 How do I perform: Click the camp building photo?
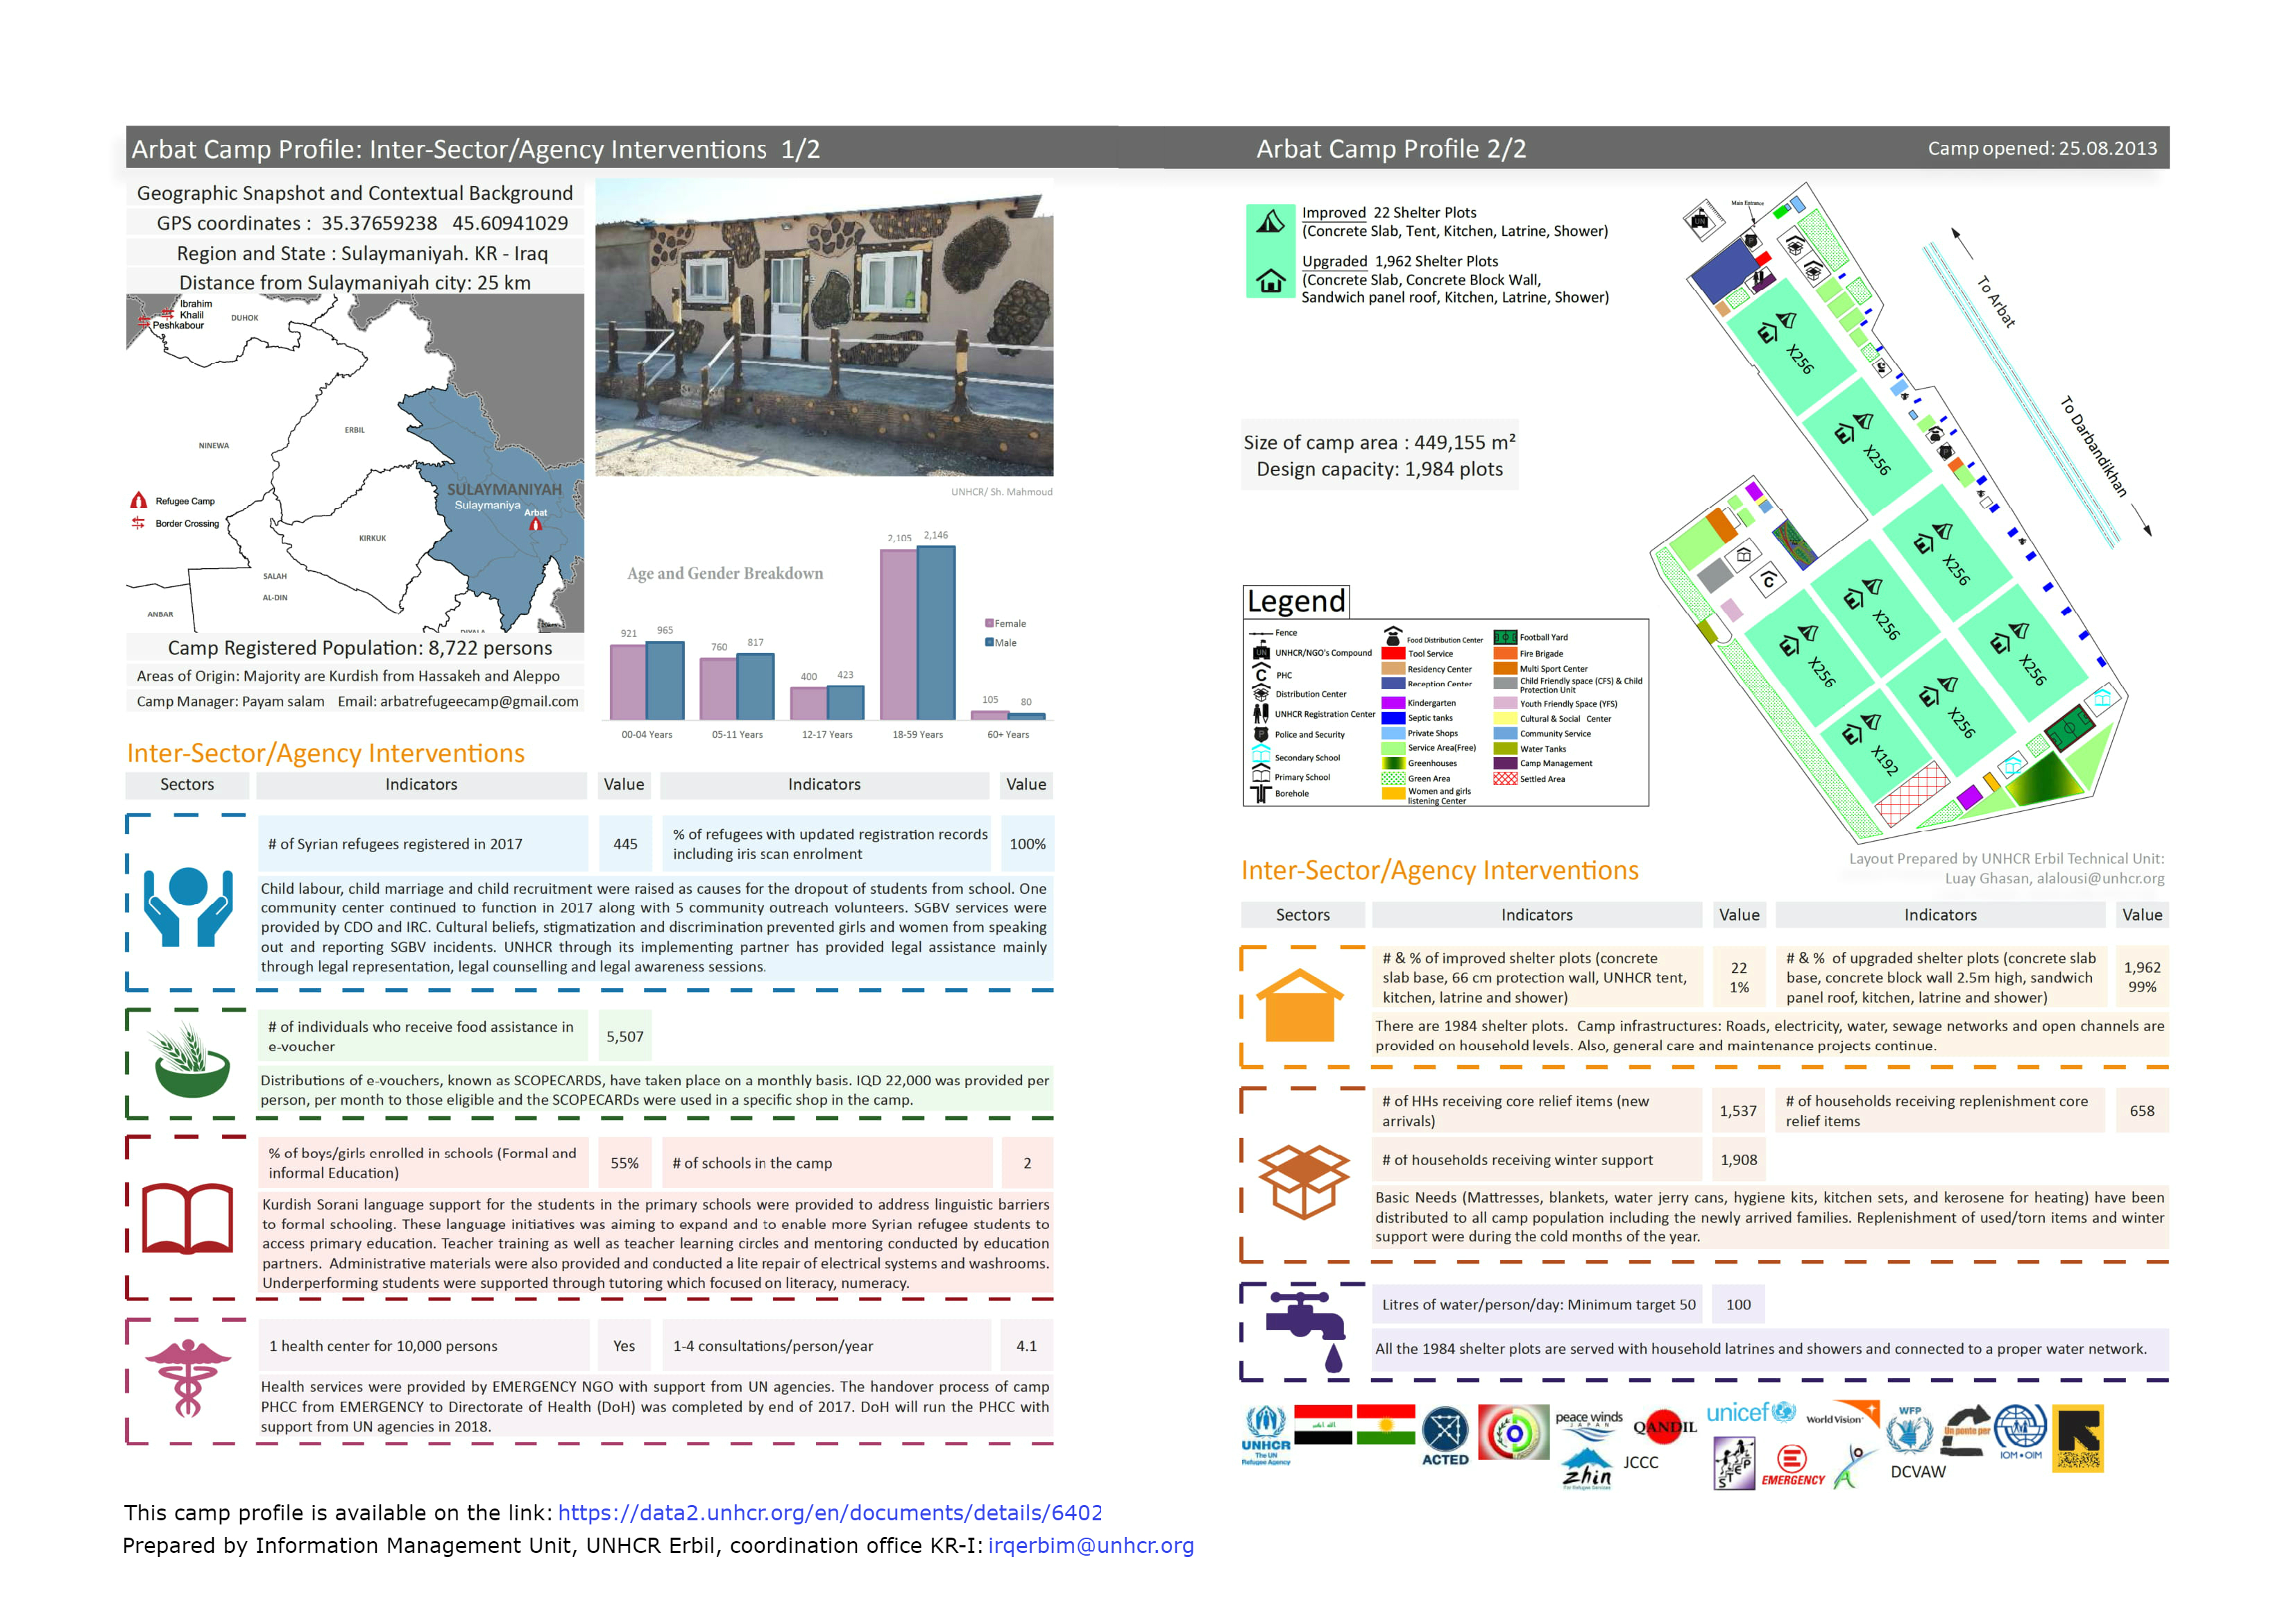[824, 327]
